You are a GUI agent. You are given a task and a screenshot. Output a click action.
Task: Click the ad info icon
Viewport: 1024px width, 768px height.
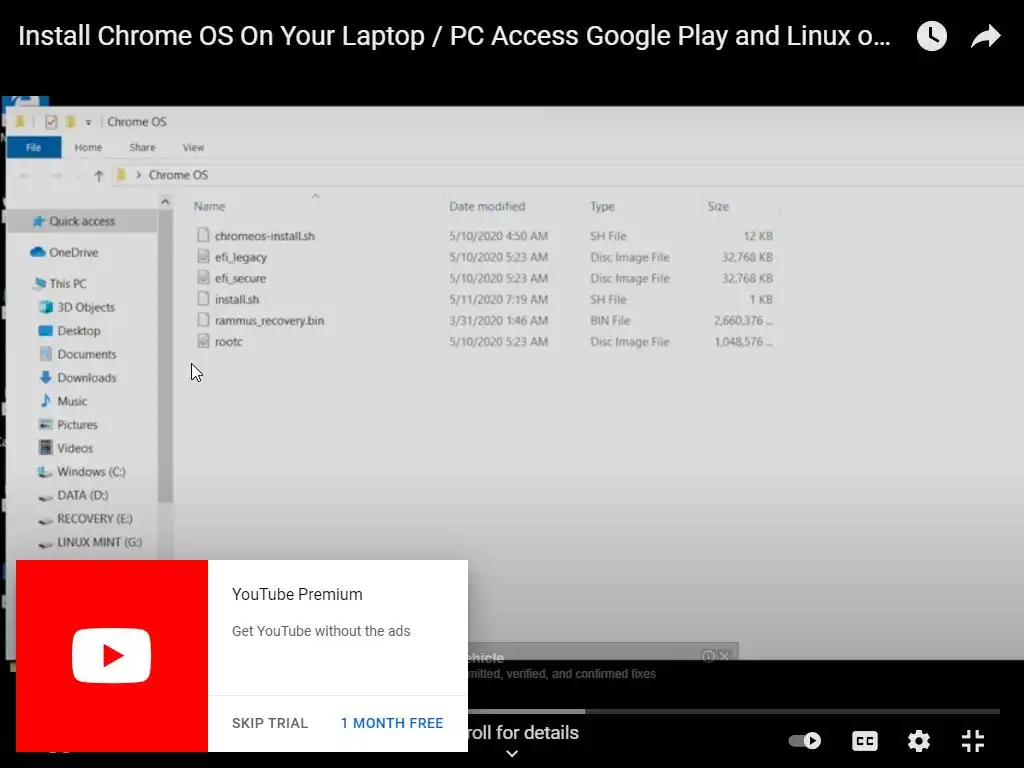[x=708, y=656]
